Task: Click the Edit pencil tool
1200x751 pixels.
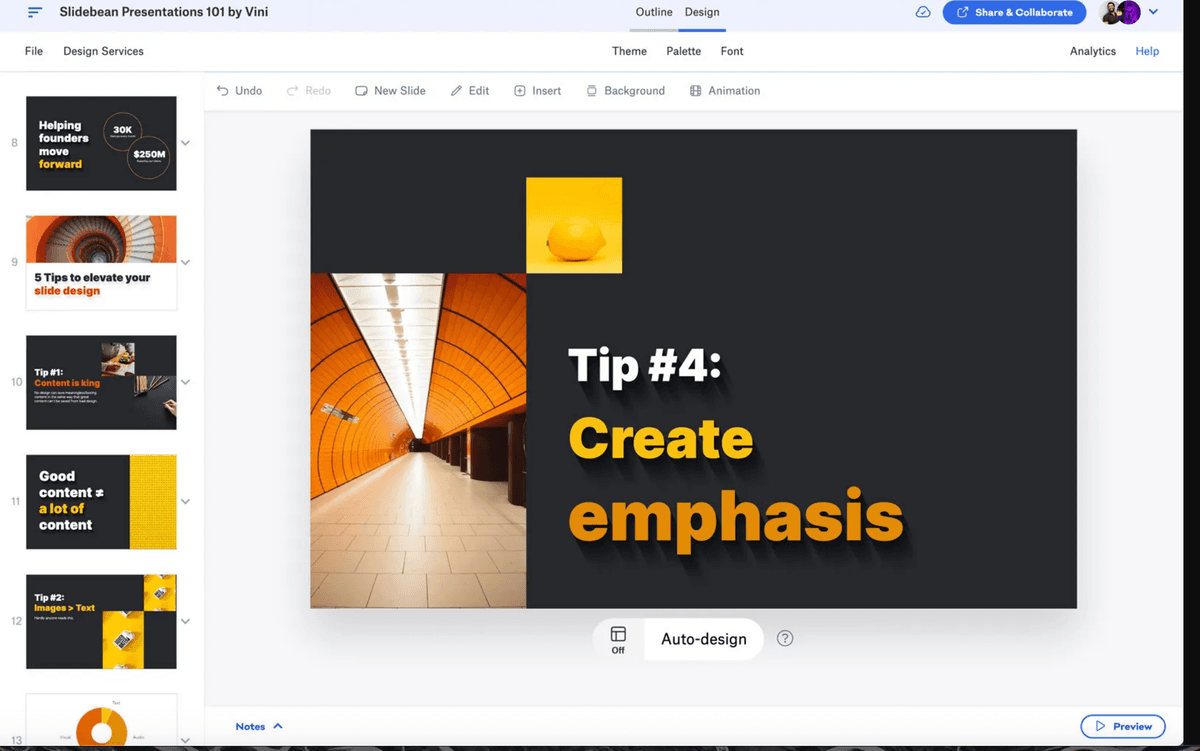Action: pos(469,91)
